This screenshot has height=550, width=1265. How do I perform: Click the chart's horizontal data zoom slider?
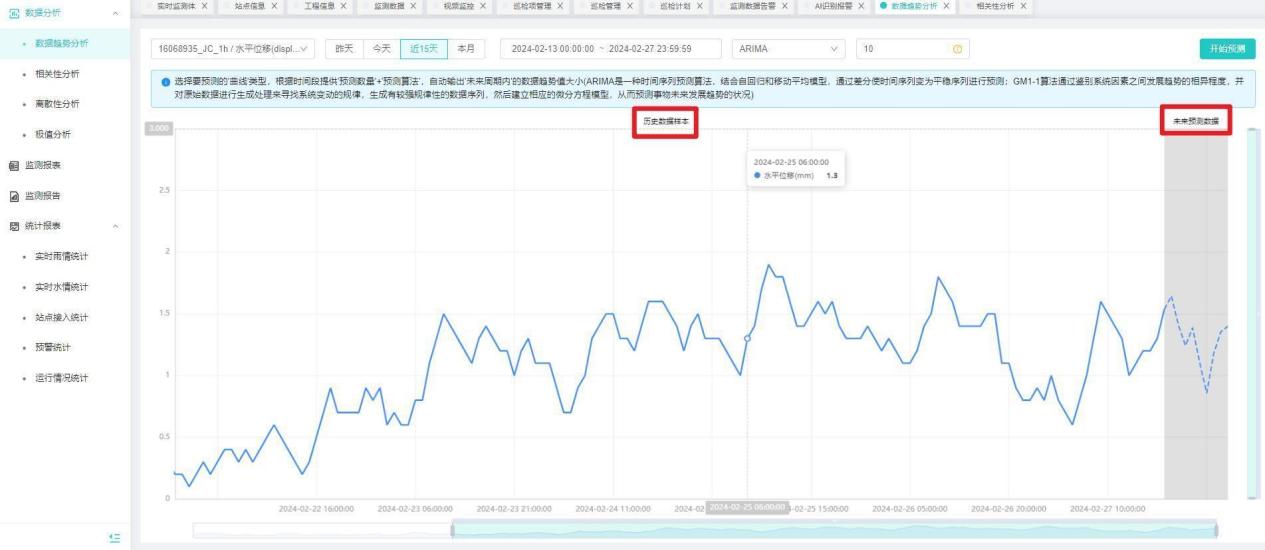point(833,530)
